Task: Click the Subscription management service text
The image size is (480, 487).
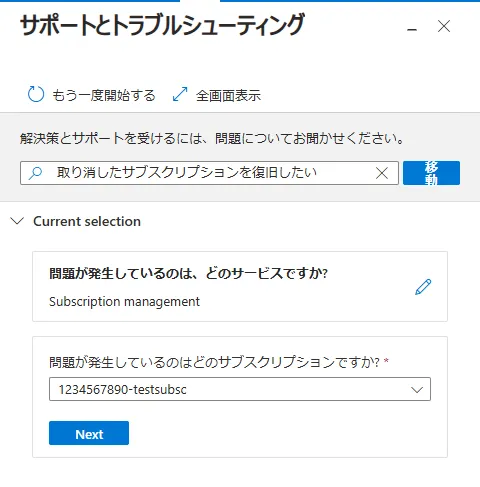Action: [125, 302]
